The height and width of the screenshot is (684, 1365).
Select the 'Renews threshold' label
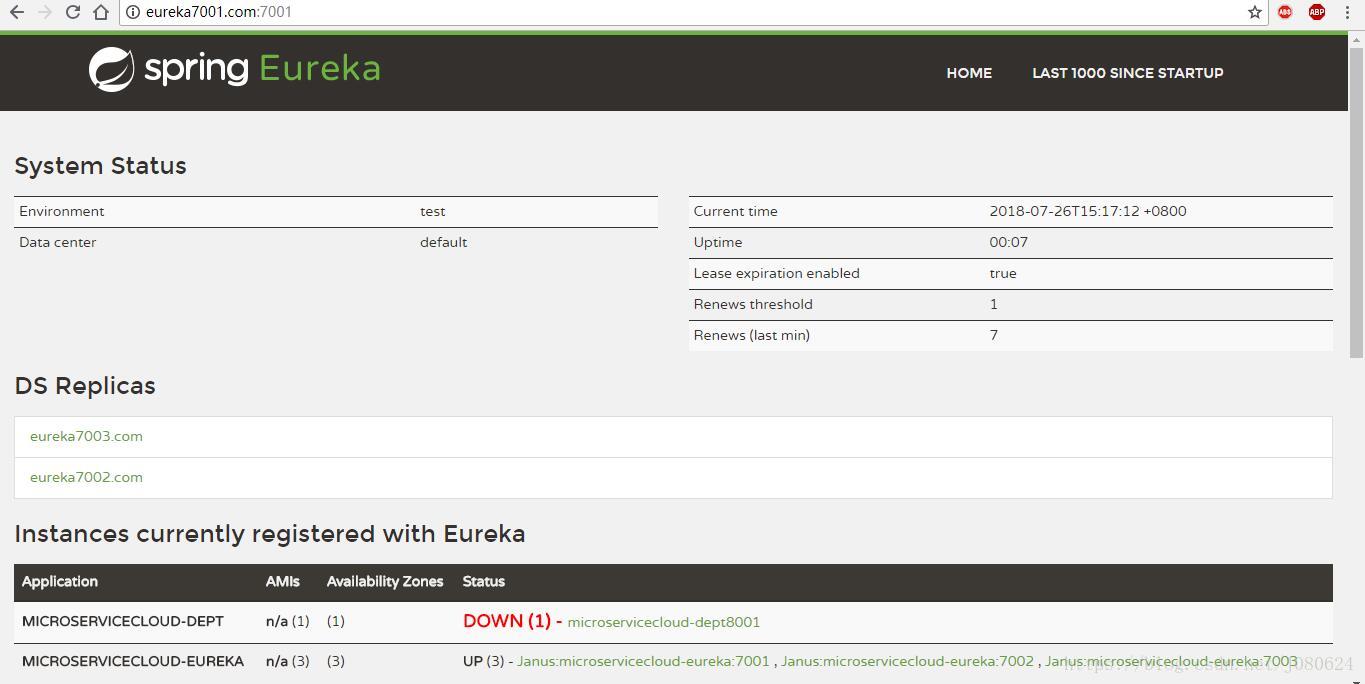point(753,305)
